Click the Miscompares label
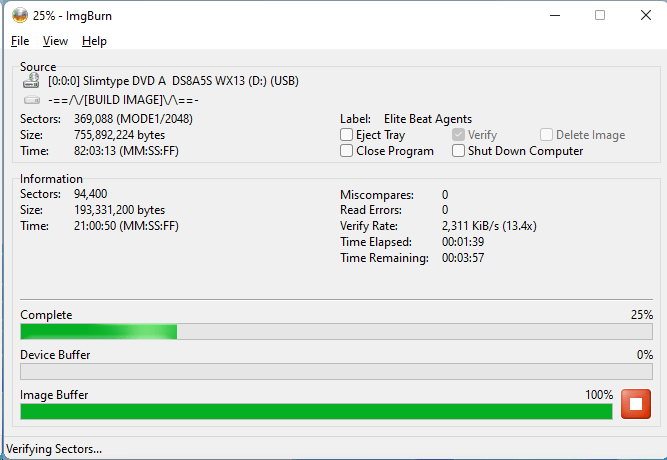The height and width of the screenshot is (460, 667). tap(377, 195)
